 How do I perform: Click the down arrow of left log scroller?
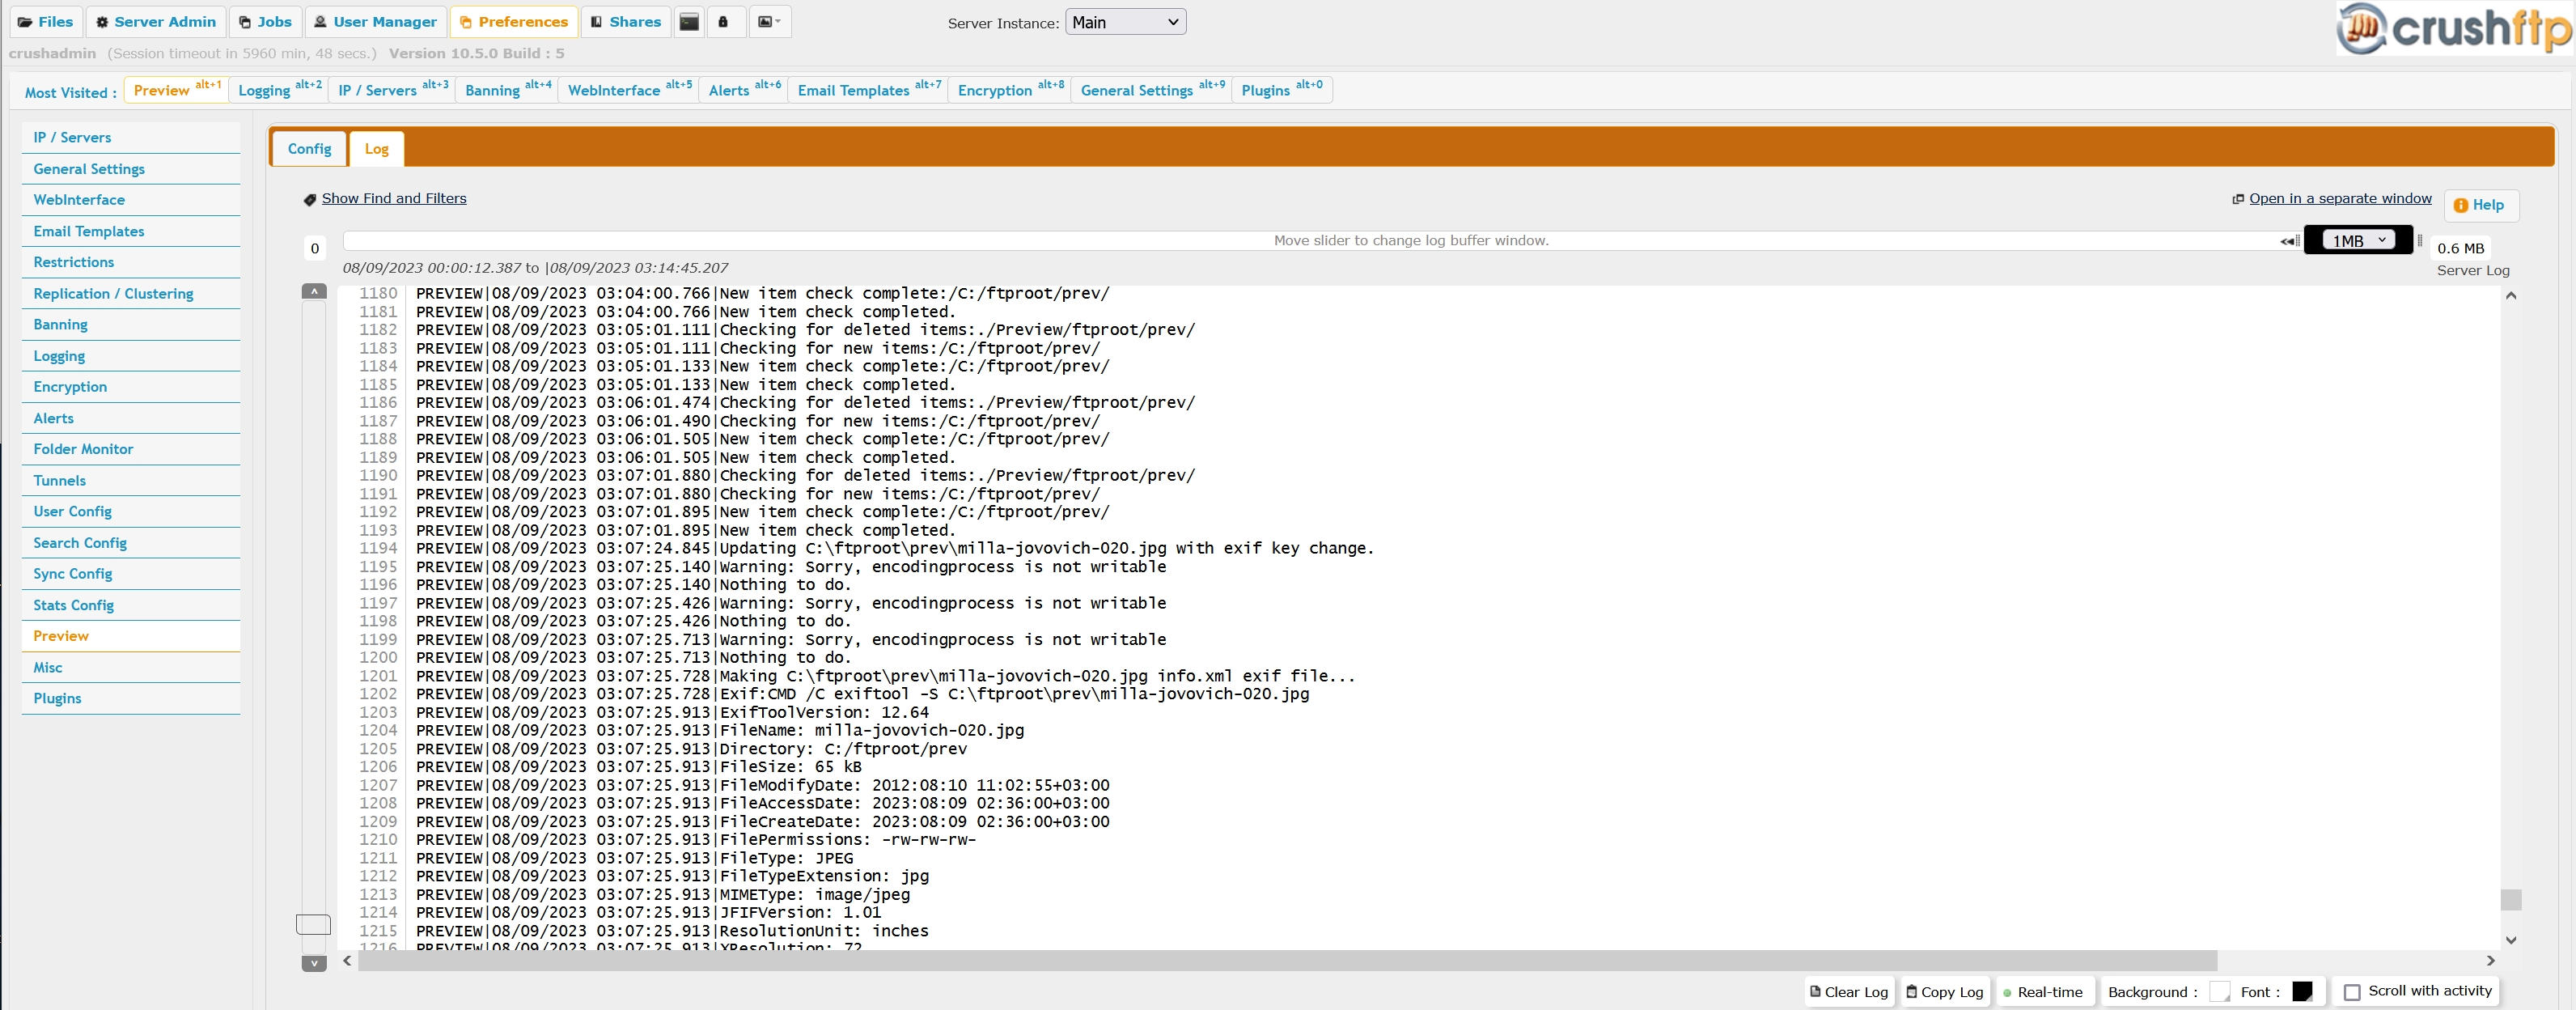314,963
